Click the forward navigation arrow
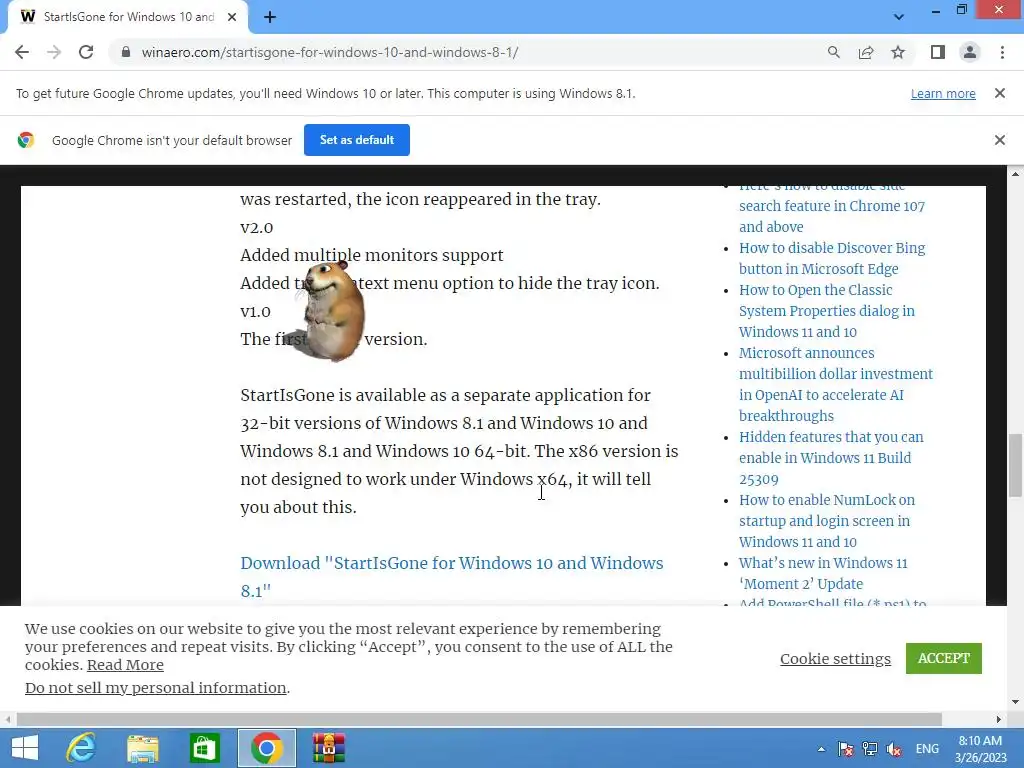Screen dimensions: 1024x768 click(x=54, y=52)
